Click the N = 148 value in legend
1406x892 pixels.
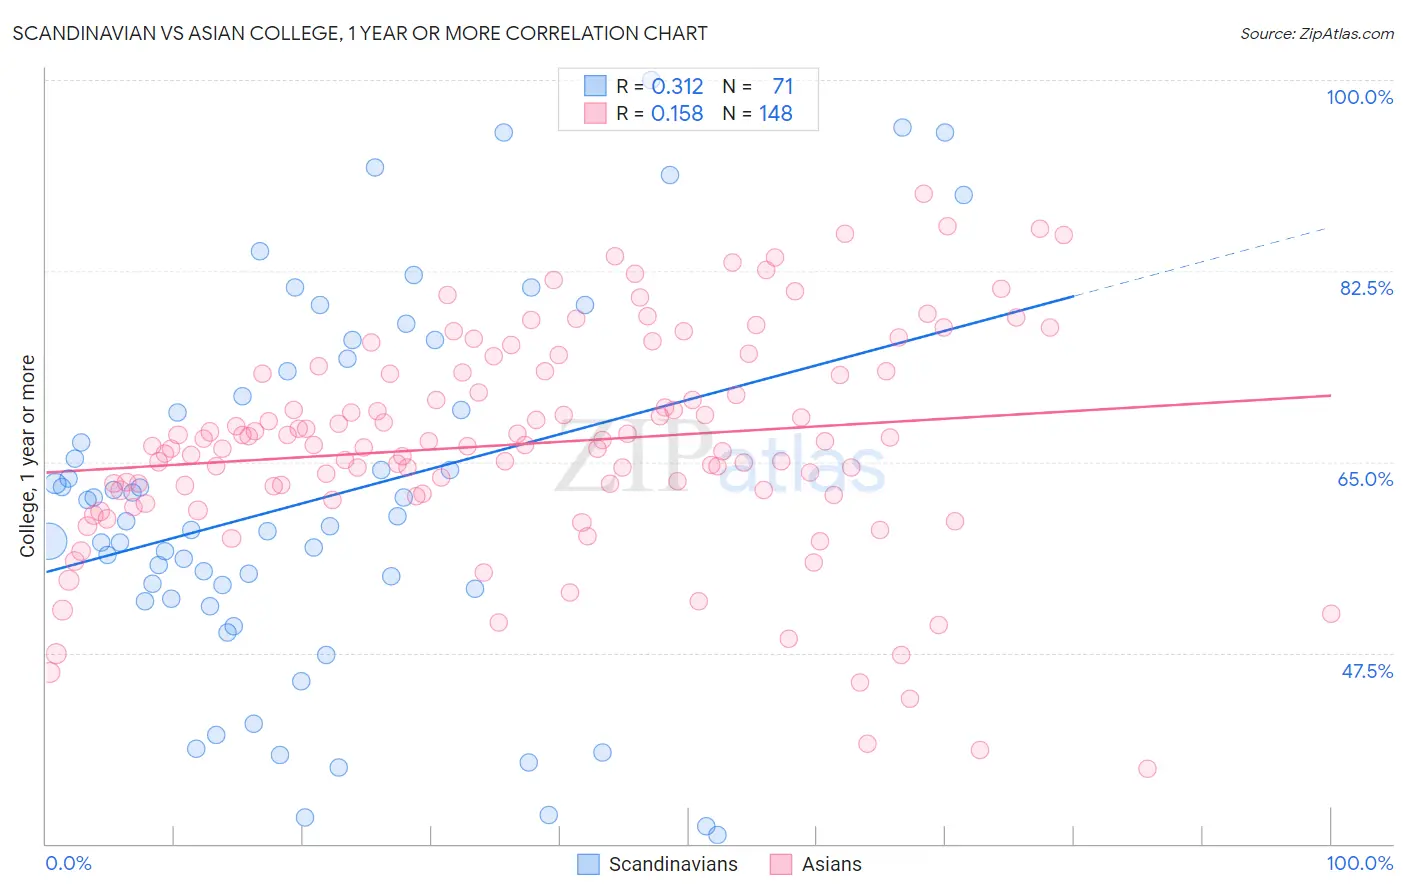point(757,113)
